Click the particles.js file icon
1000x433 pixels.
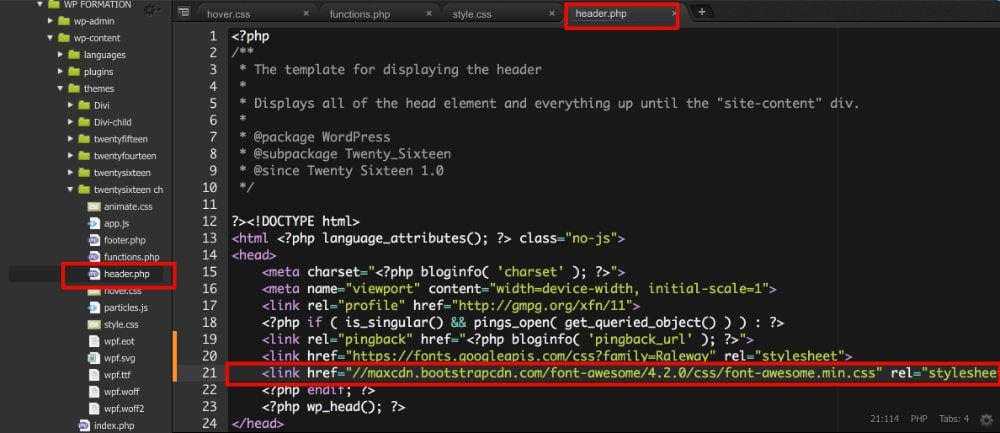[x=94, y=307]
